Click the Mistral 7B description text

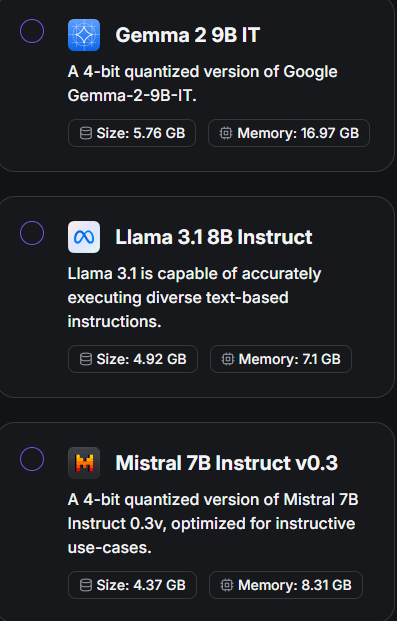pos(213,524)
